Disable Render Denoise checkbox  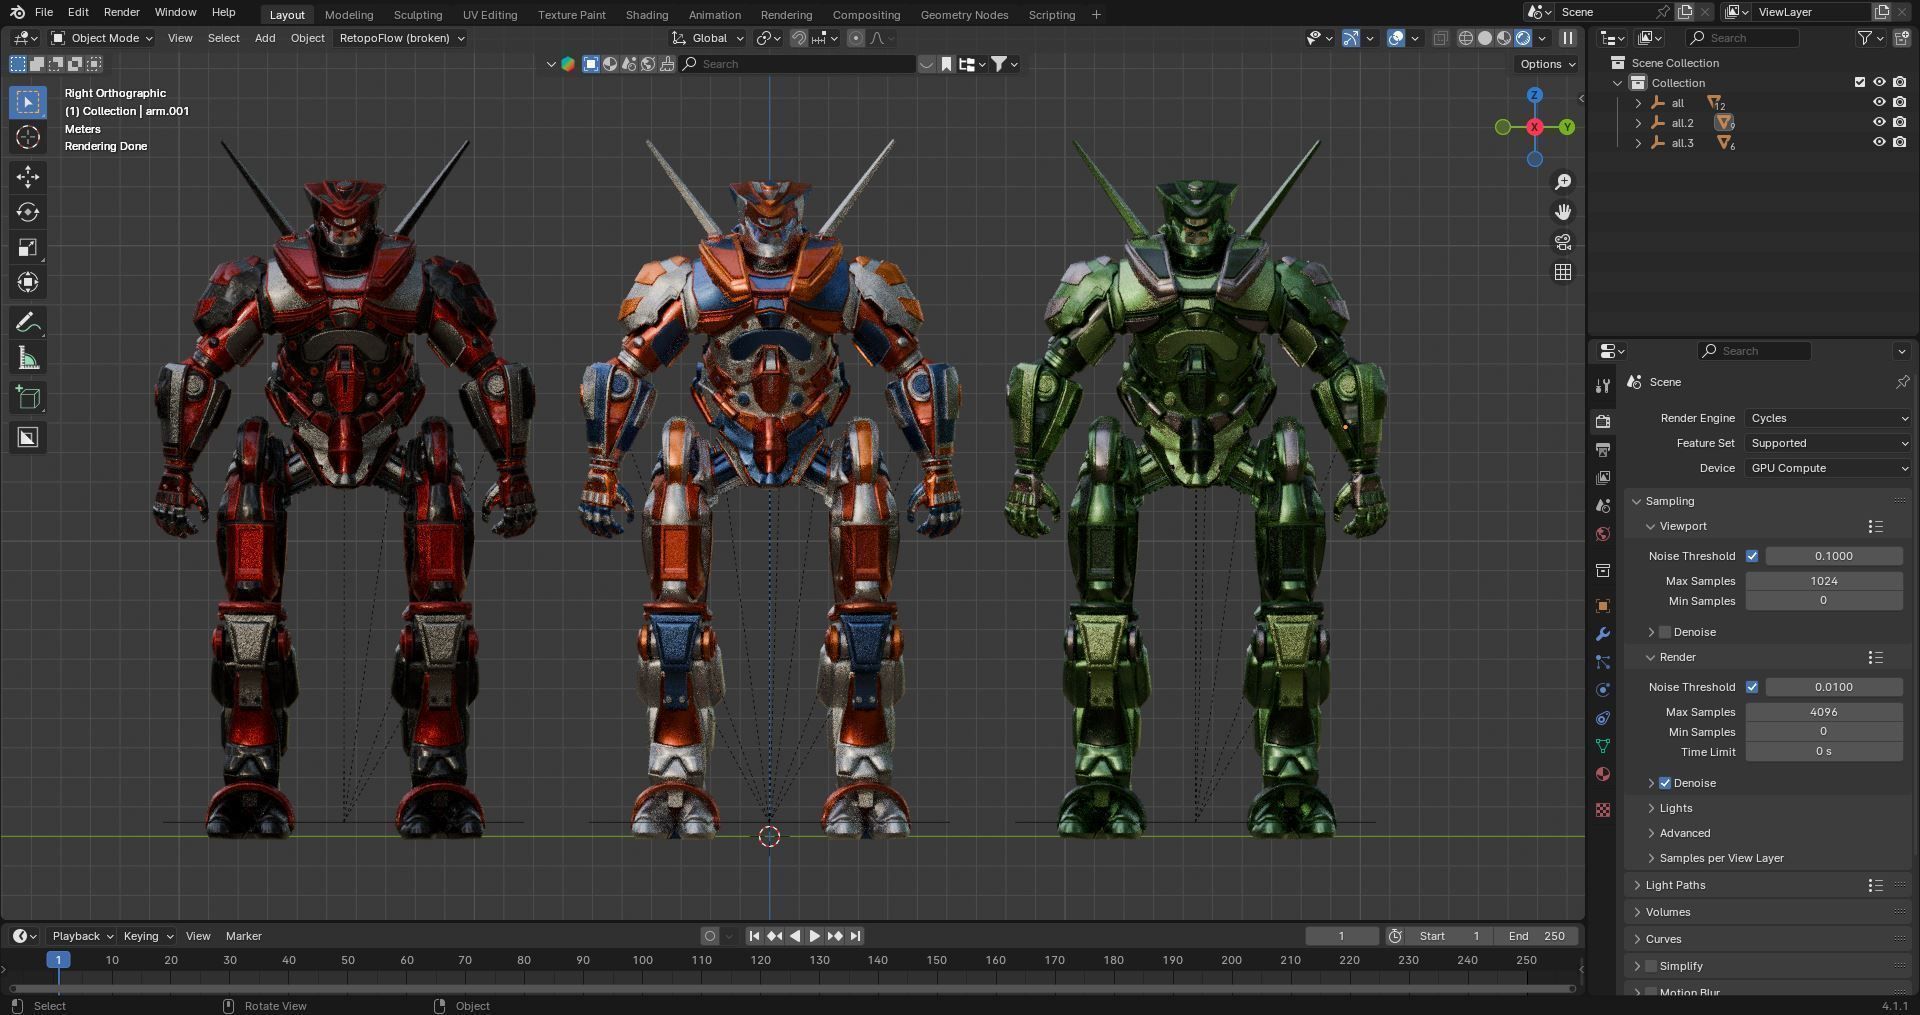(1665, 783)
